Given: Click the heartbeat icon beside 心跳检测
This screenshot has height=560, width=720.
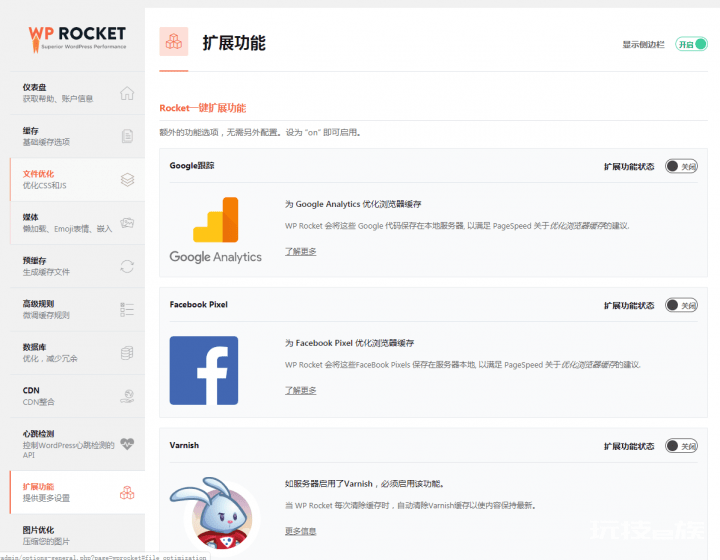Looking at the screenshot, I should (x=127, y=443).
